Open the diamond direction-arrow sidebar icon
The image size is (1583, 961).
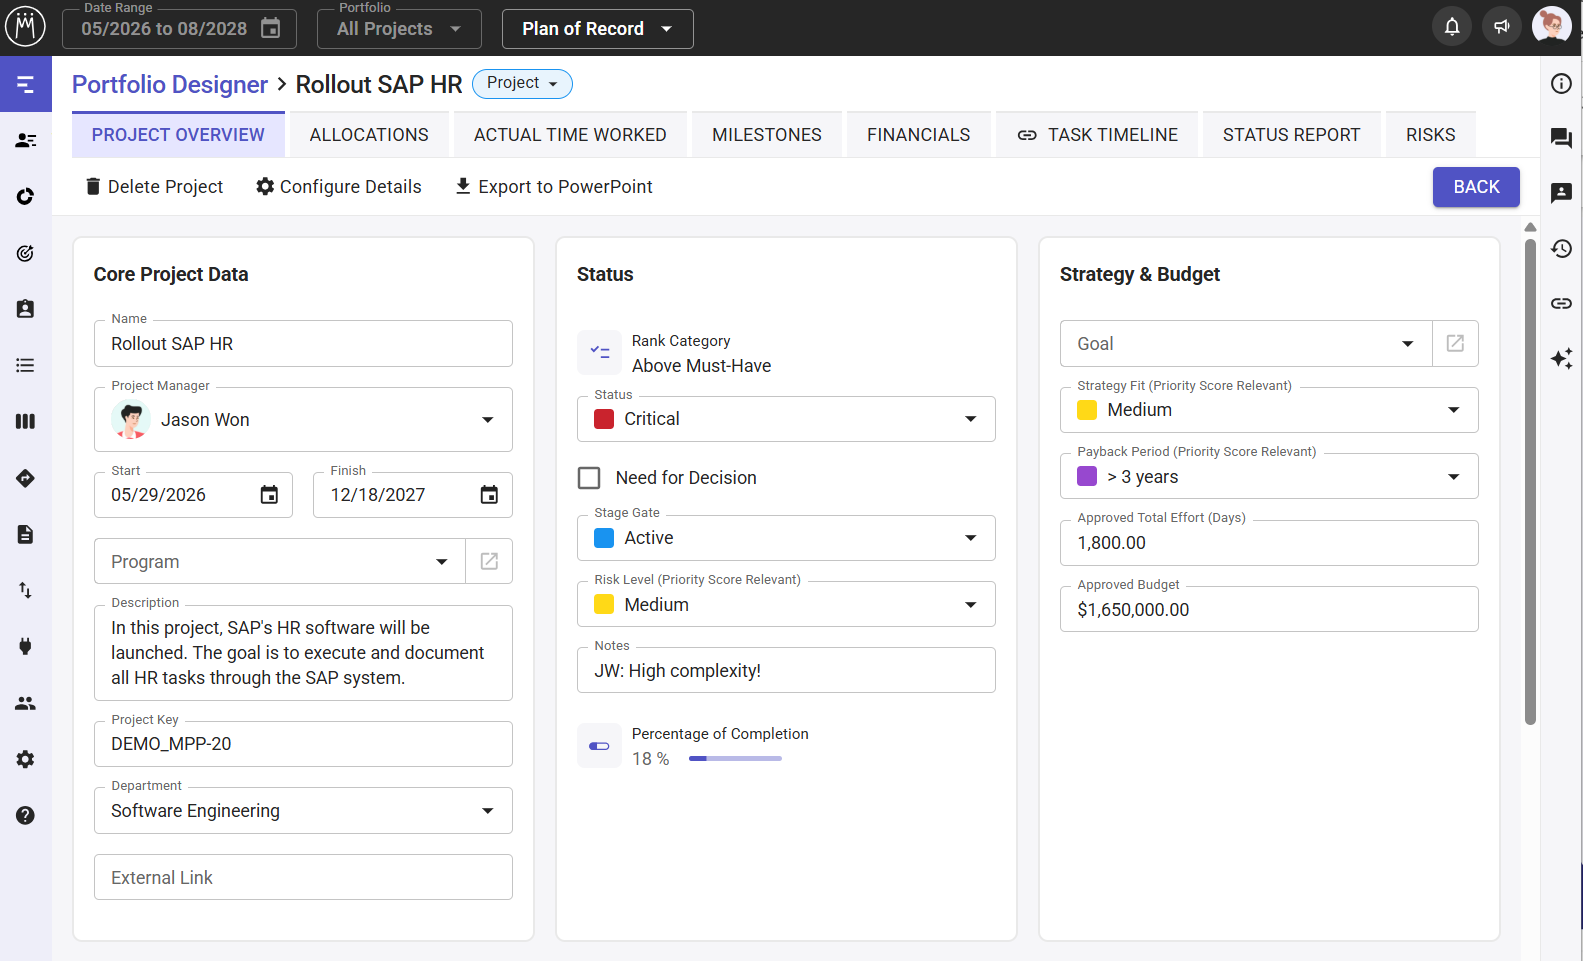pyautogui.click(x=26, y=478)
